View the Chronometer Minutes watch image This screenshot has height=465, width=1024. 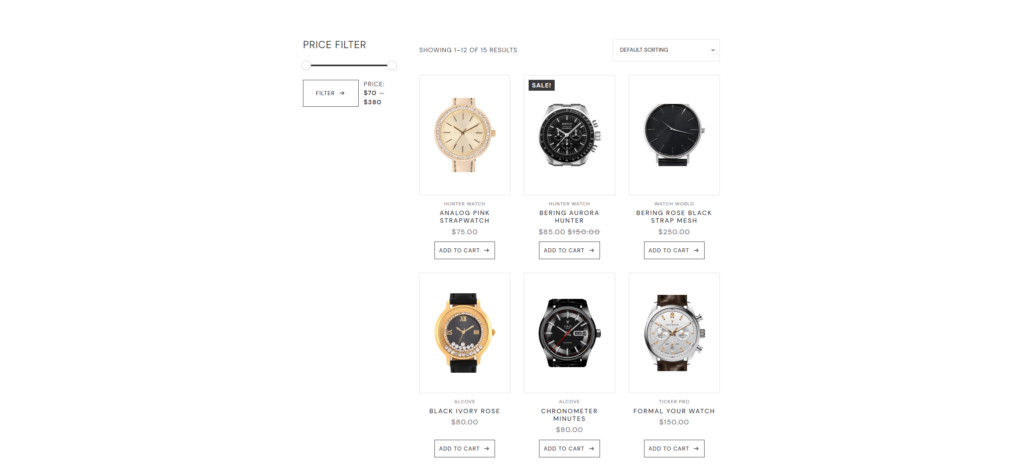click(x=569, y=333)
